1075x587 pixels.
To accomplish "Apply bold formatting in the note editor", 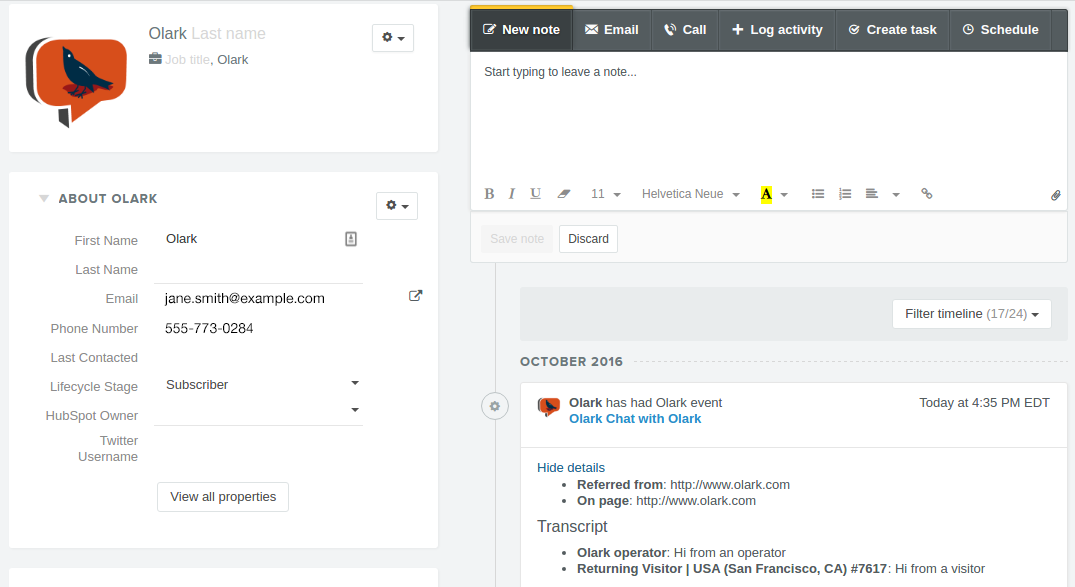I will click(x=489, y=193).
